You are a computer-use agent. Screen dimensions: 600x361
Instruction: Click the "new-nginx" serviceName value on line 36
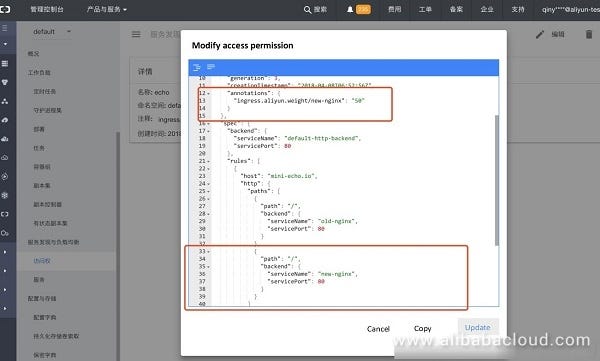point(336,274)
